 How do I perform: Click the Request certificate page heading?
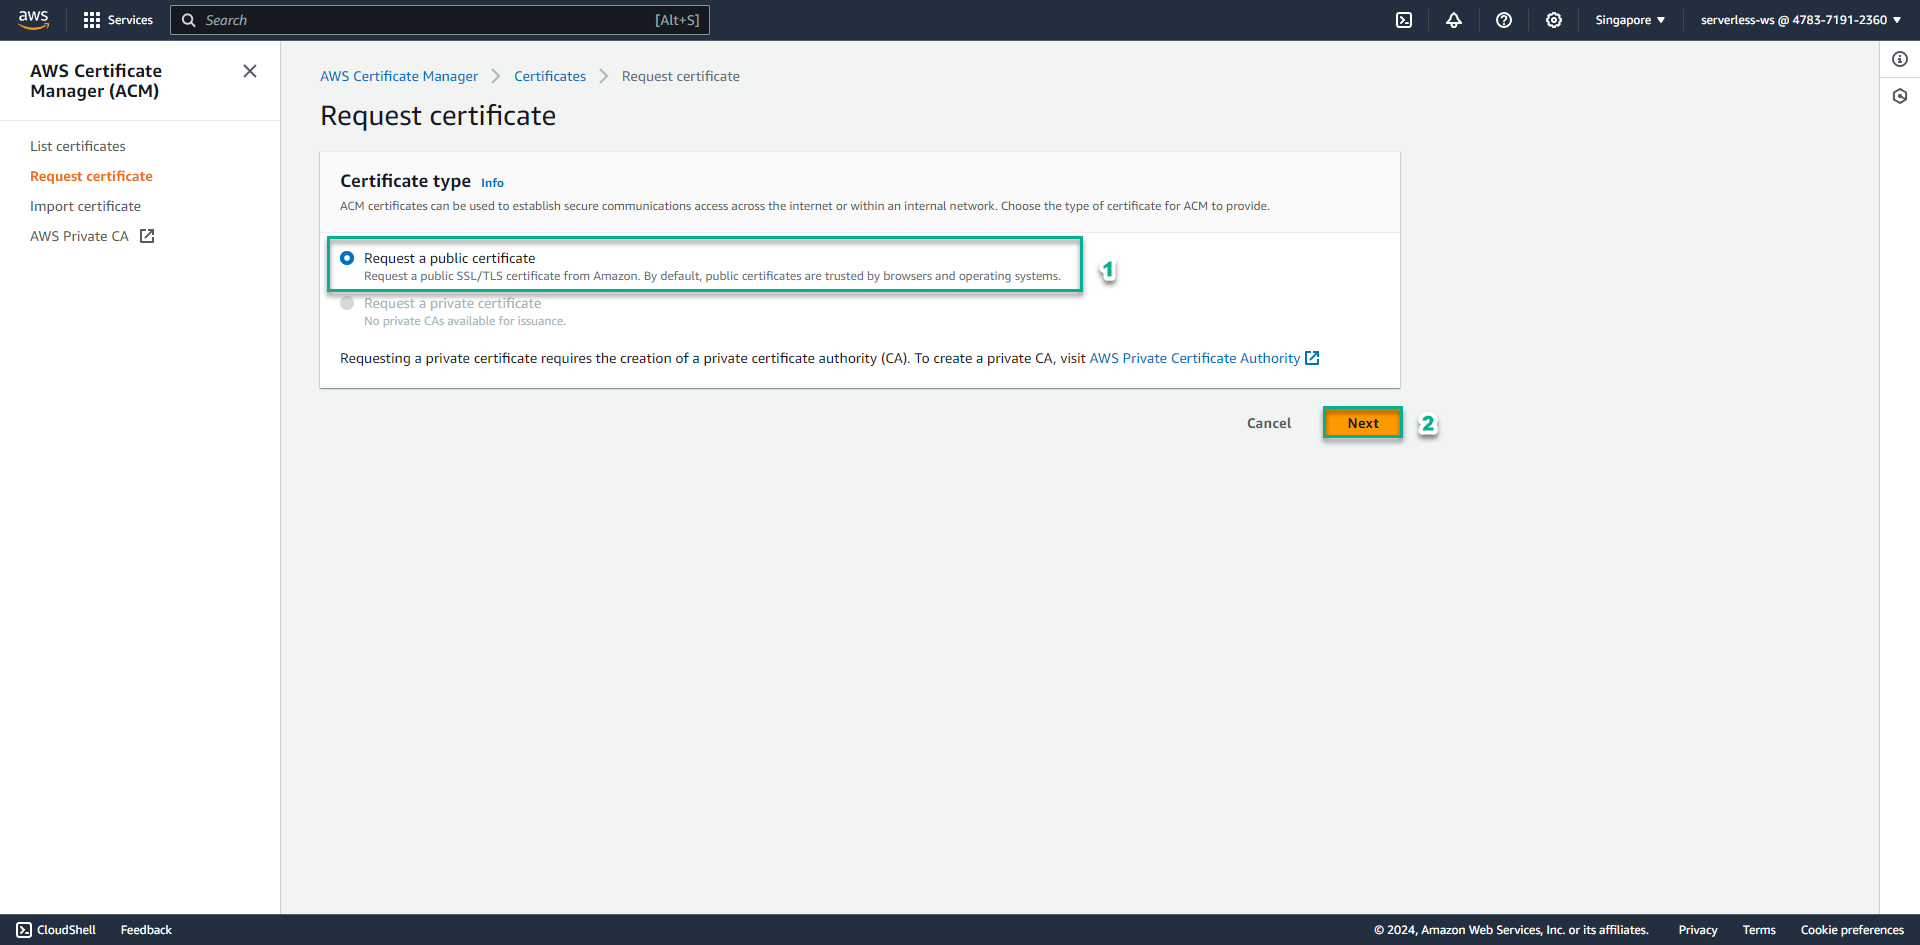pos(438,116)
